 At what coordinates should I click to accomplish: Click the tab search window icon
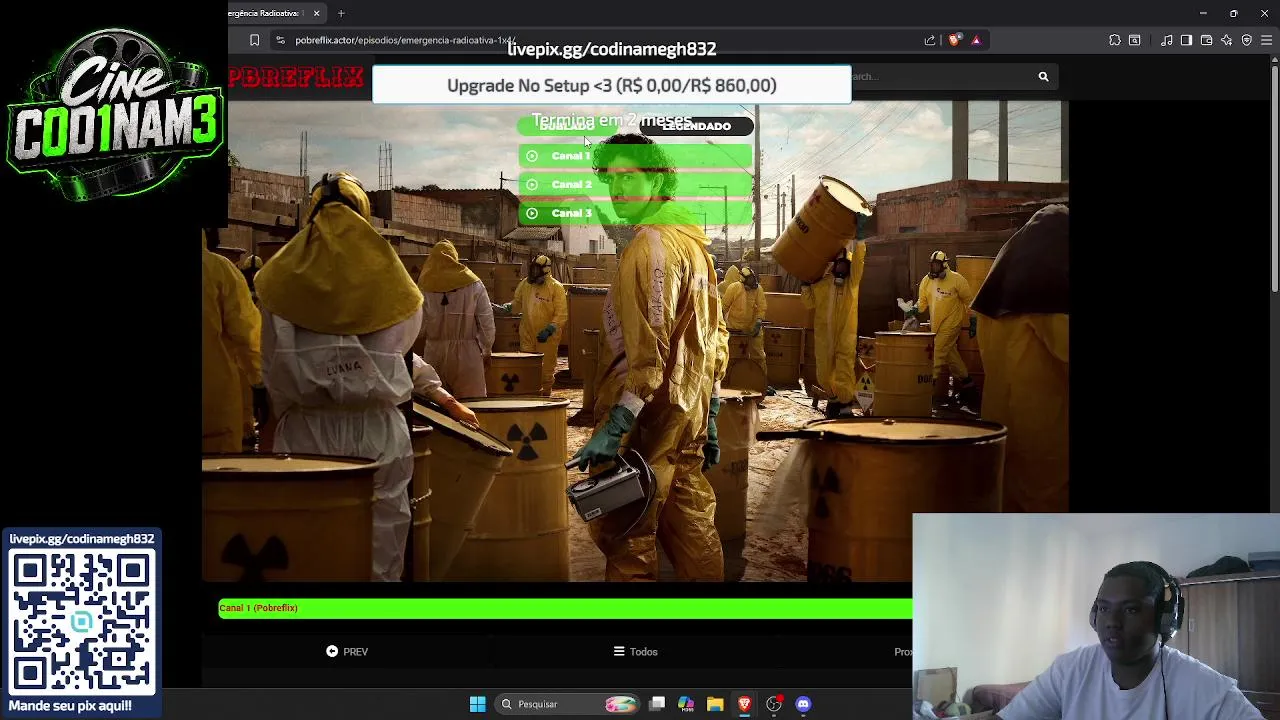tap(1135, 40)
